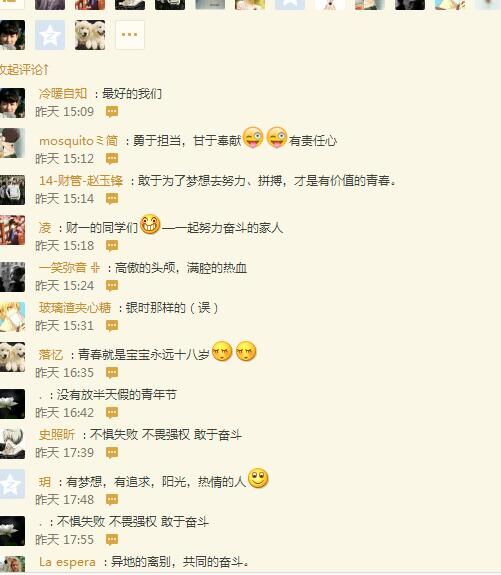Viewport: 501px width, 575px height.
Task: Click La espera username
Action: point(67,562)
